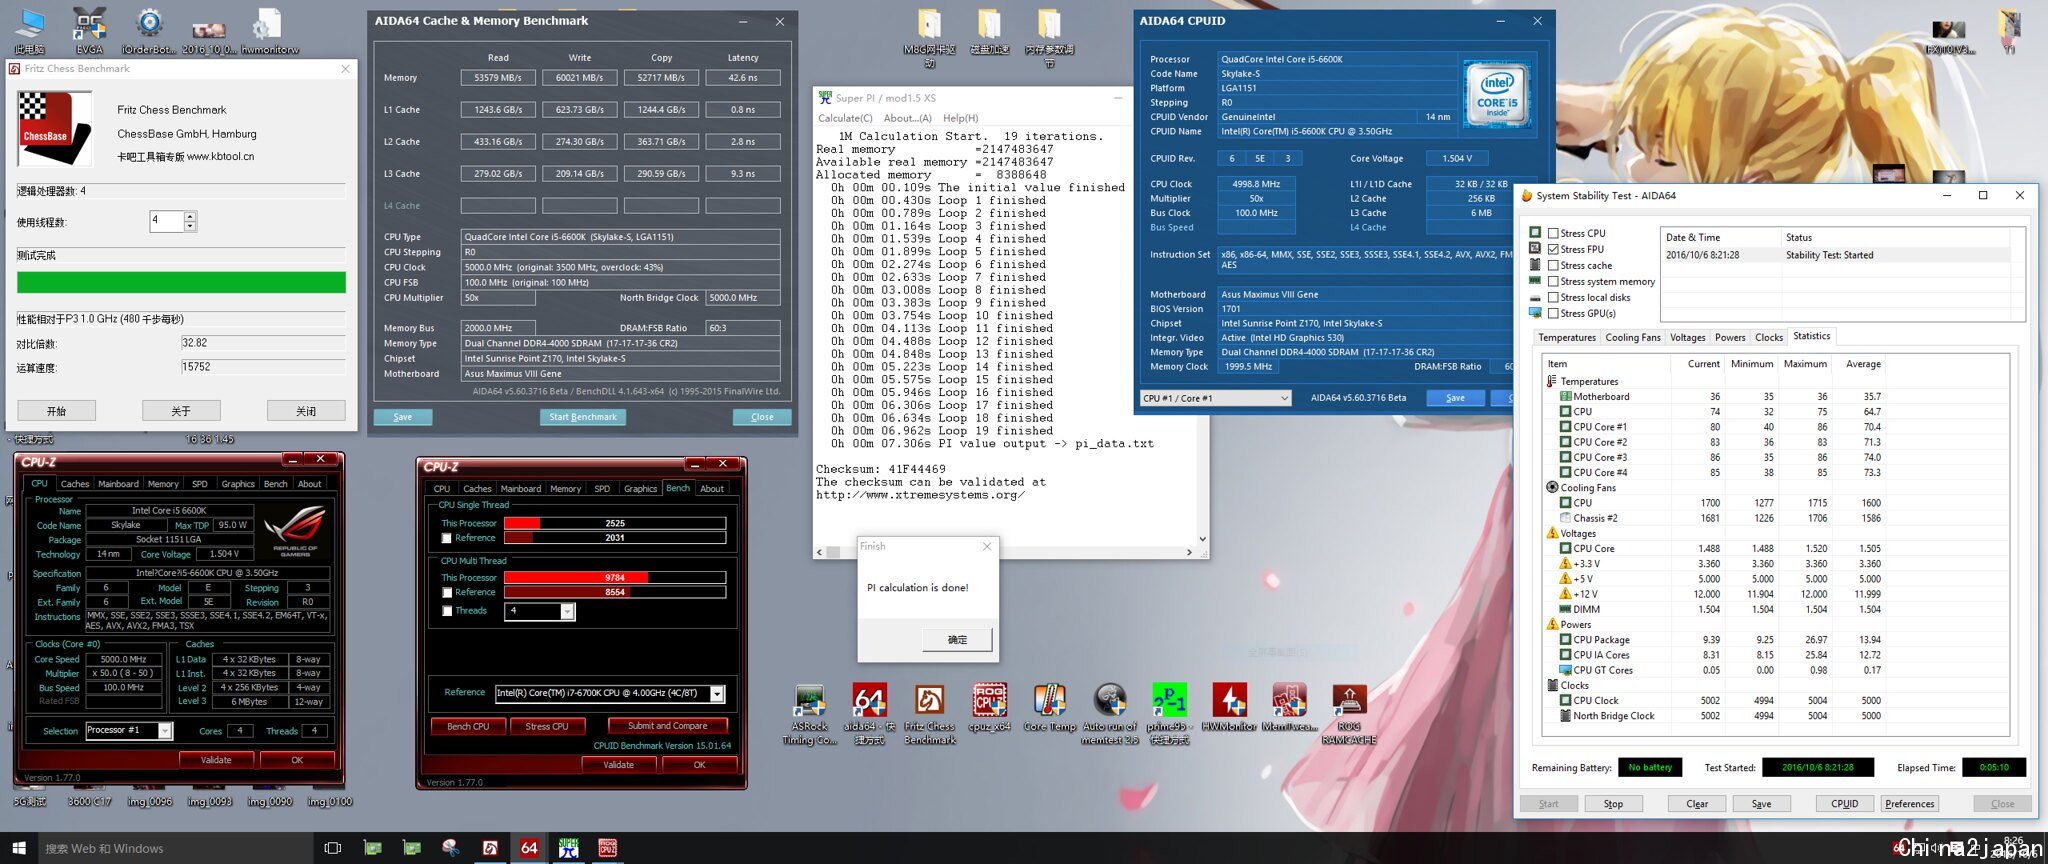The width and height of the screenshot is (2048, 864).
Task: Switch to the Temperatures tab in System Stability Test
Action: (x=1566, y=338)
